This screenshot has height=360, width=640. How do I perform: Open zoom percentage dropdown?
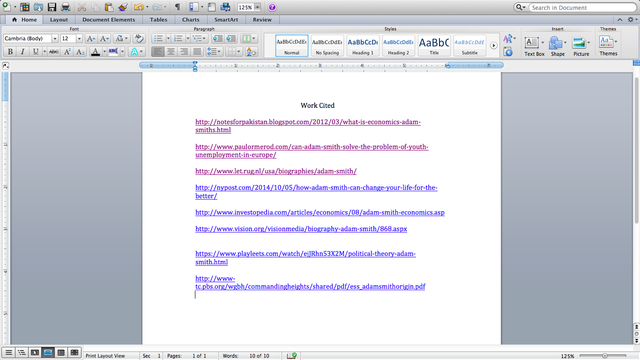257,7
